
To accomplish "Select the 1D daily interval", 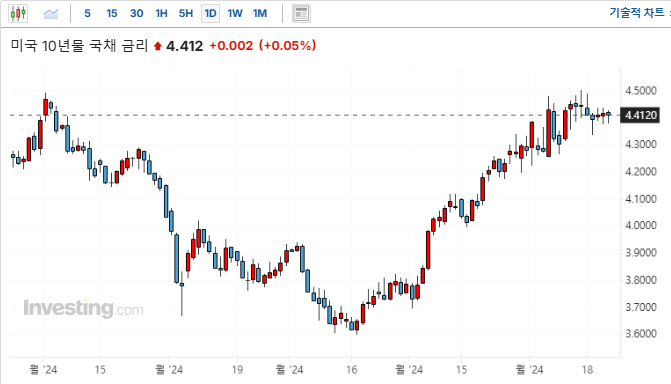I will (x=210, y=14).
